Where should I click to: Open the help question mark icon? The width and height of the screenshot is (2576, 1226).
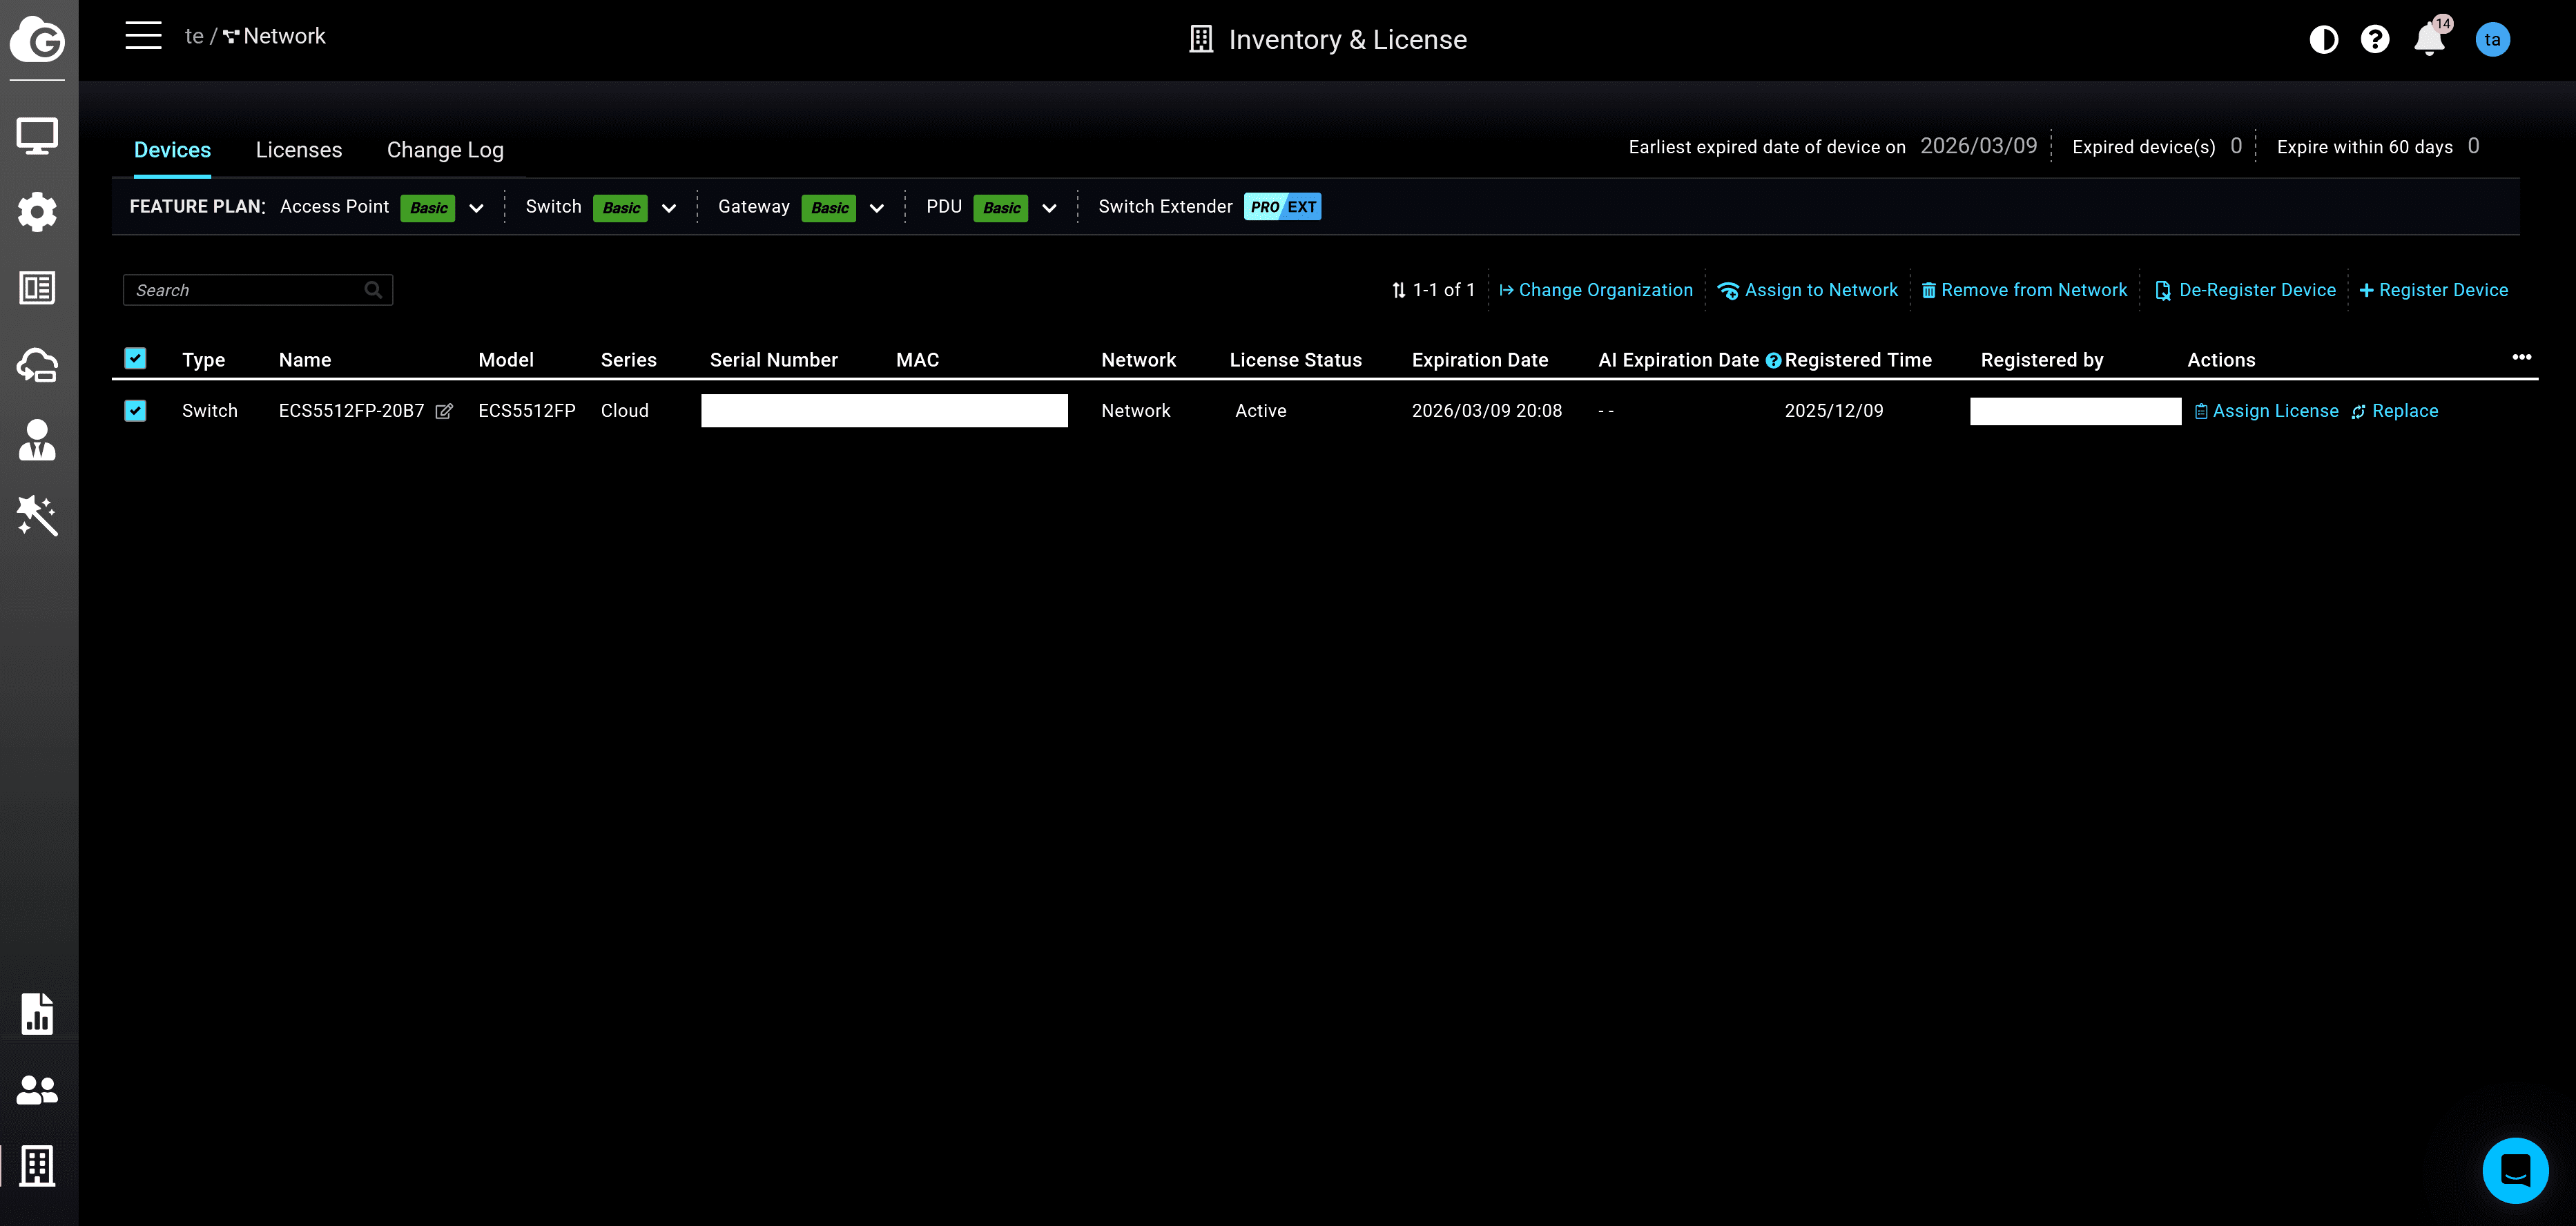2374,40
